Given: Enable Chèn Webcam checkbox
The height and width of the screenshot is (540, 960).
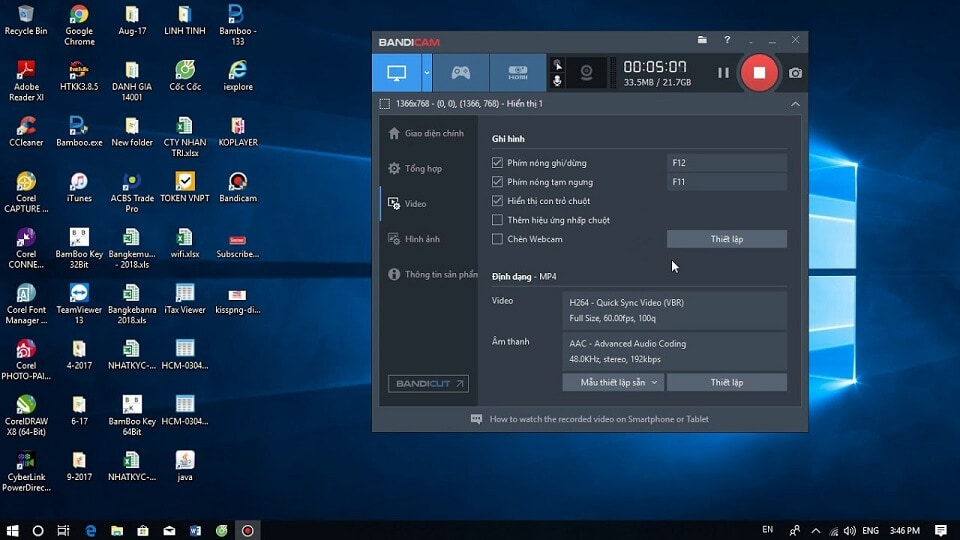Looking at the screenshot, I should pyautogui.click(x=497, y=239).
